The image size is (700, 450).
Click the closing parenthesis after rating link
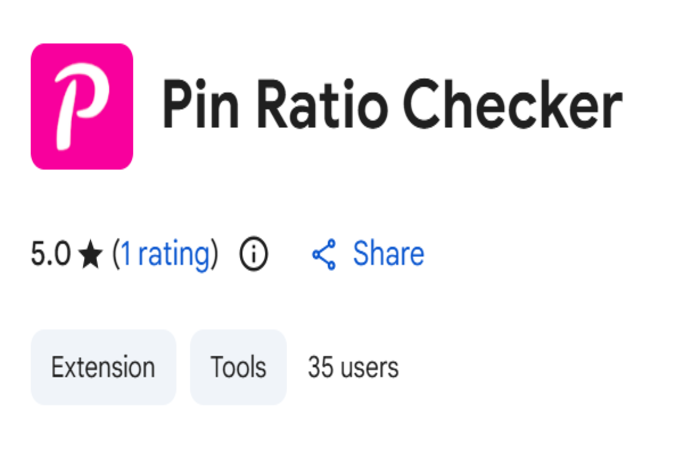(x=215, y=255)
